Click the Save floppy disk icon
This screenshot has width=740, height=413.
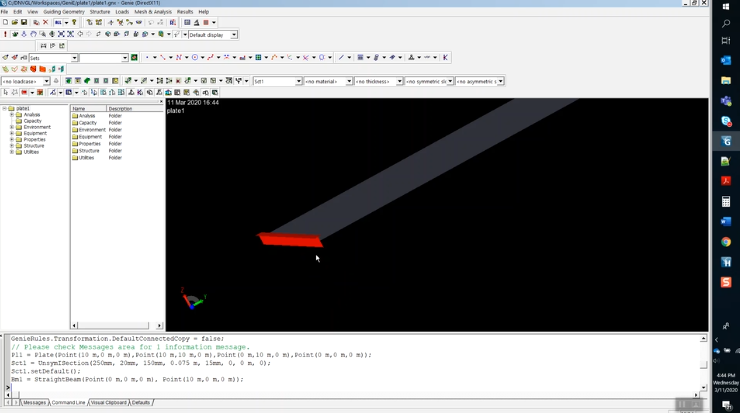point(24,22)
